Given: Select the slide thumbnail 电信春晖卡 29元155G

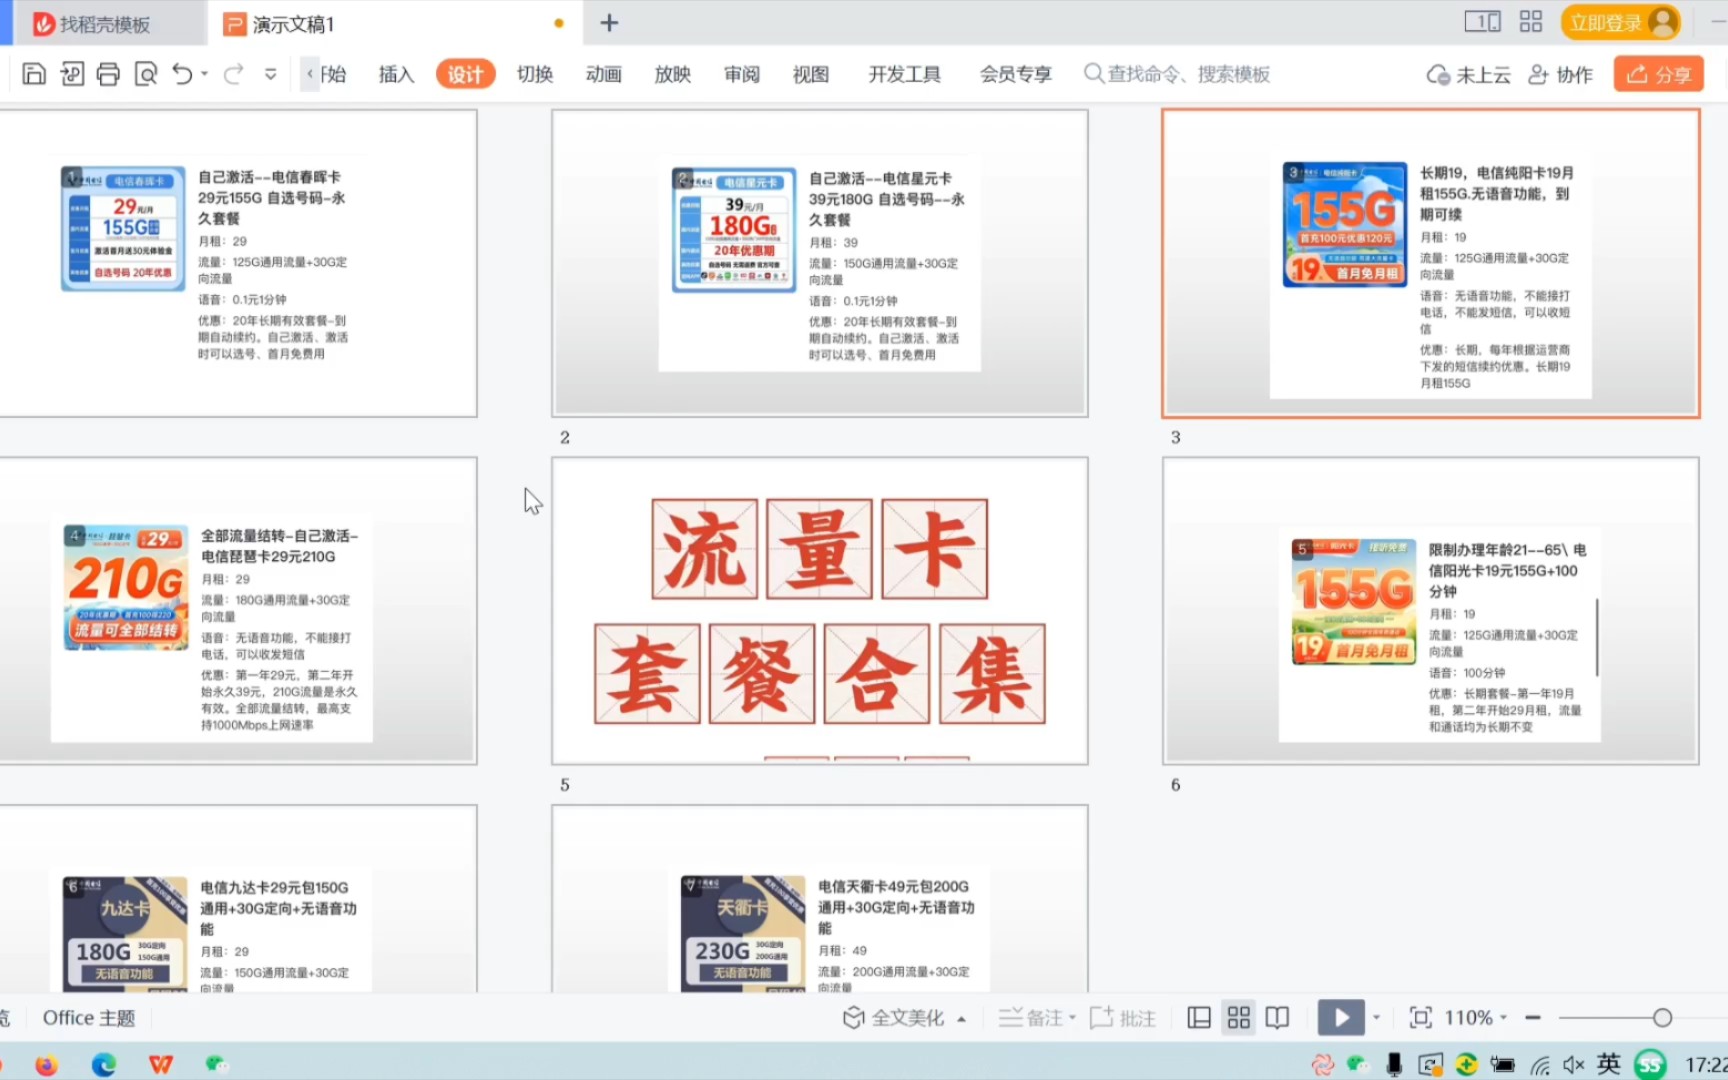Looking at the screenshot, I should coord(238,263).
